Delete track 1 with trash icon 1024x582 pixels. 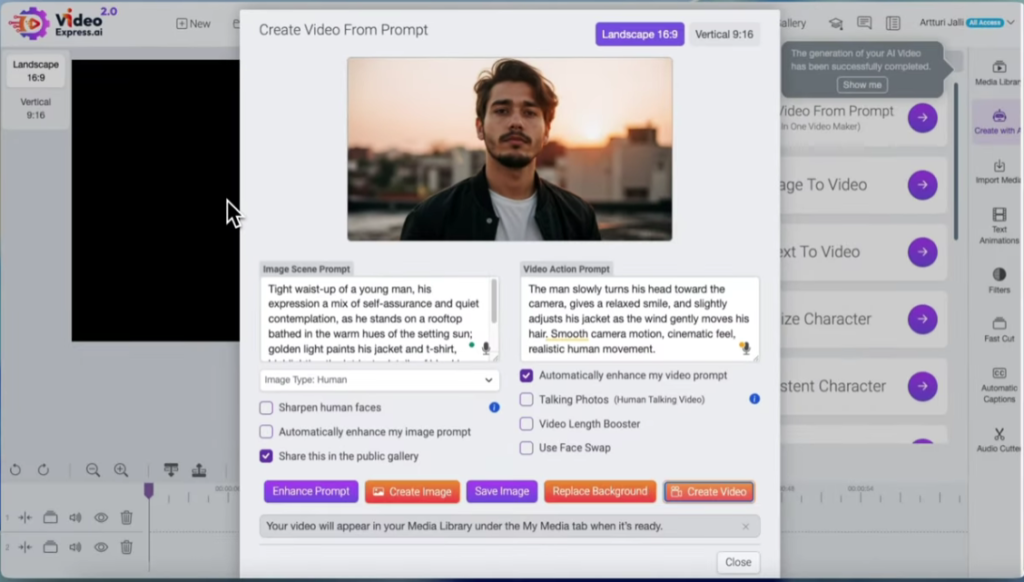127,517
